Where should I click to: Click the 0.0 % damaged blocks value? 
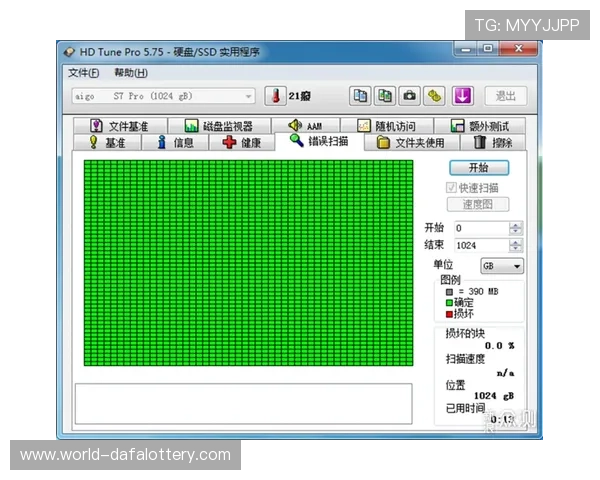[x=500, y=346]
